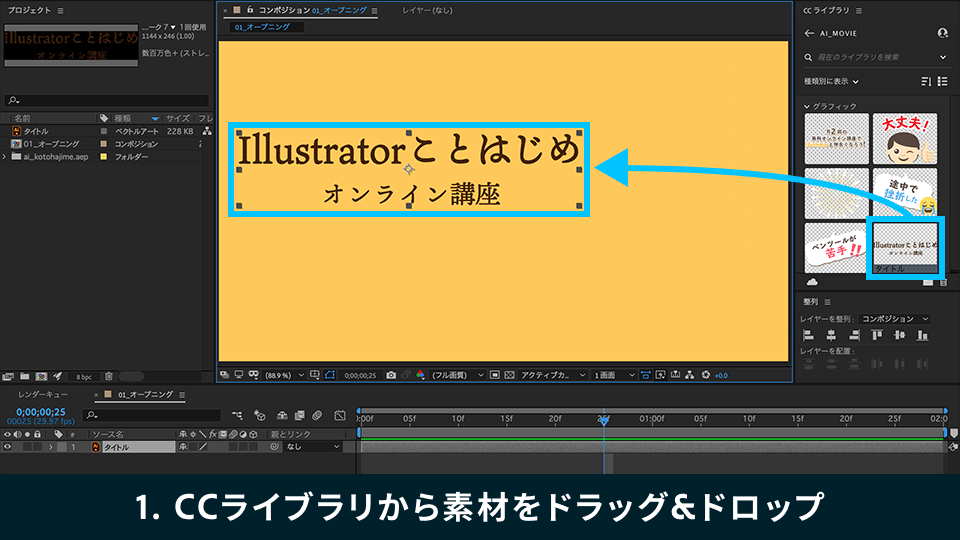Click the timeline layer search field
The image size is (960, 540).
click(152, 415)
